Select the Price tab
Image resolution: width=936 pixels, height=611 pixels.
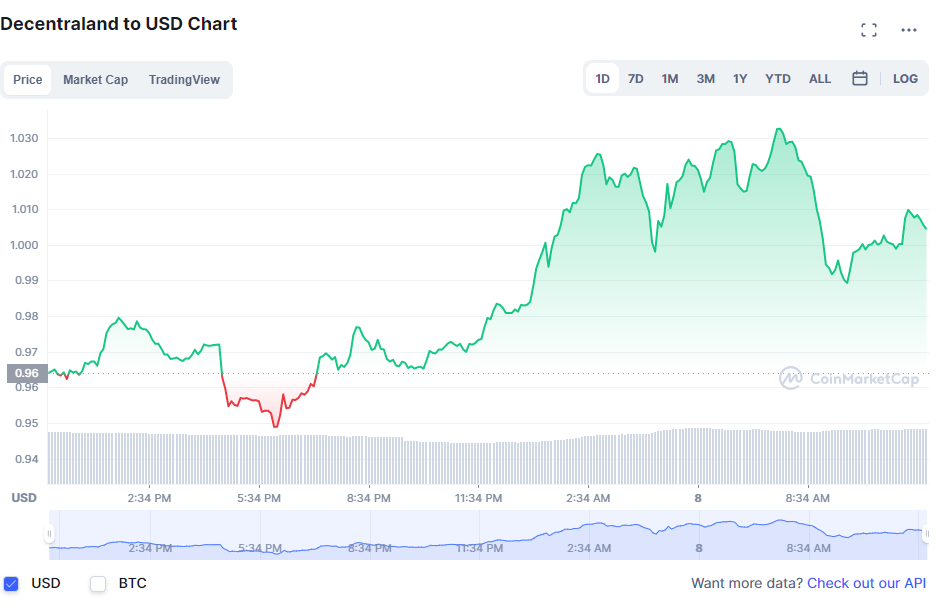[27, 79]
